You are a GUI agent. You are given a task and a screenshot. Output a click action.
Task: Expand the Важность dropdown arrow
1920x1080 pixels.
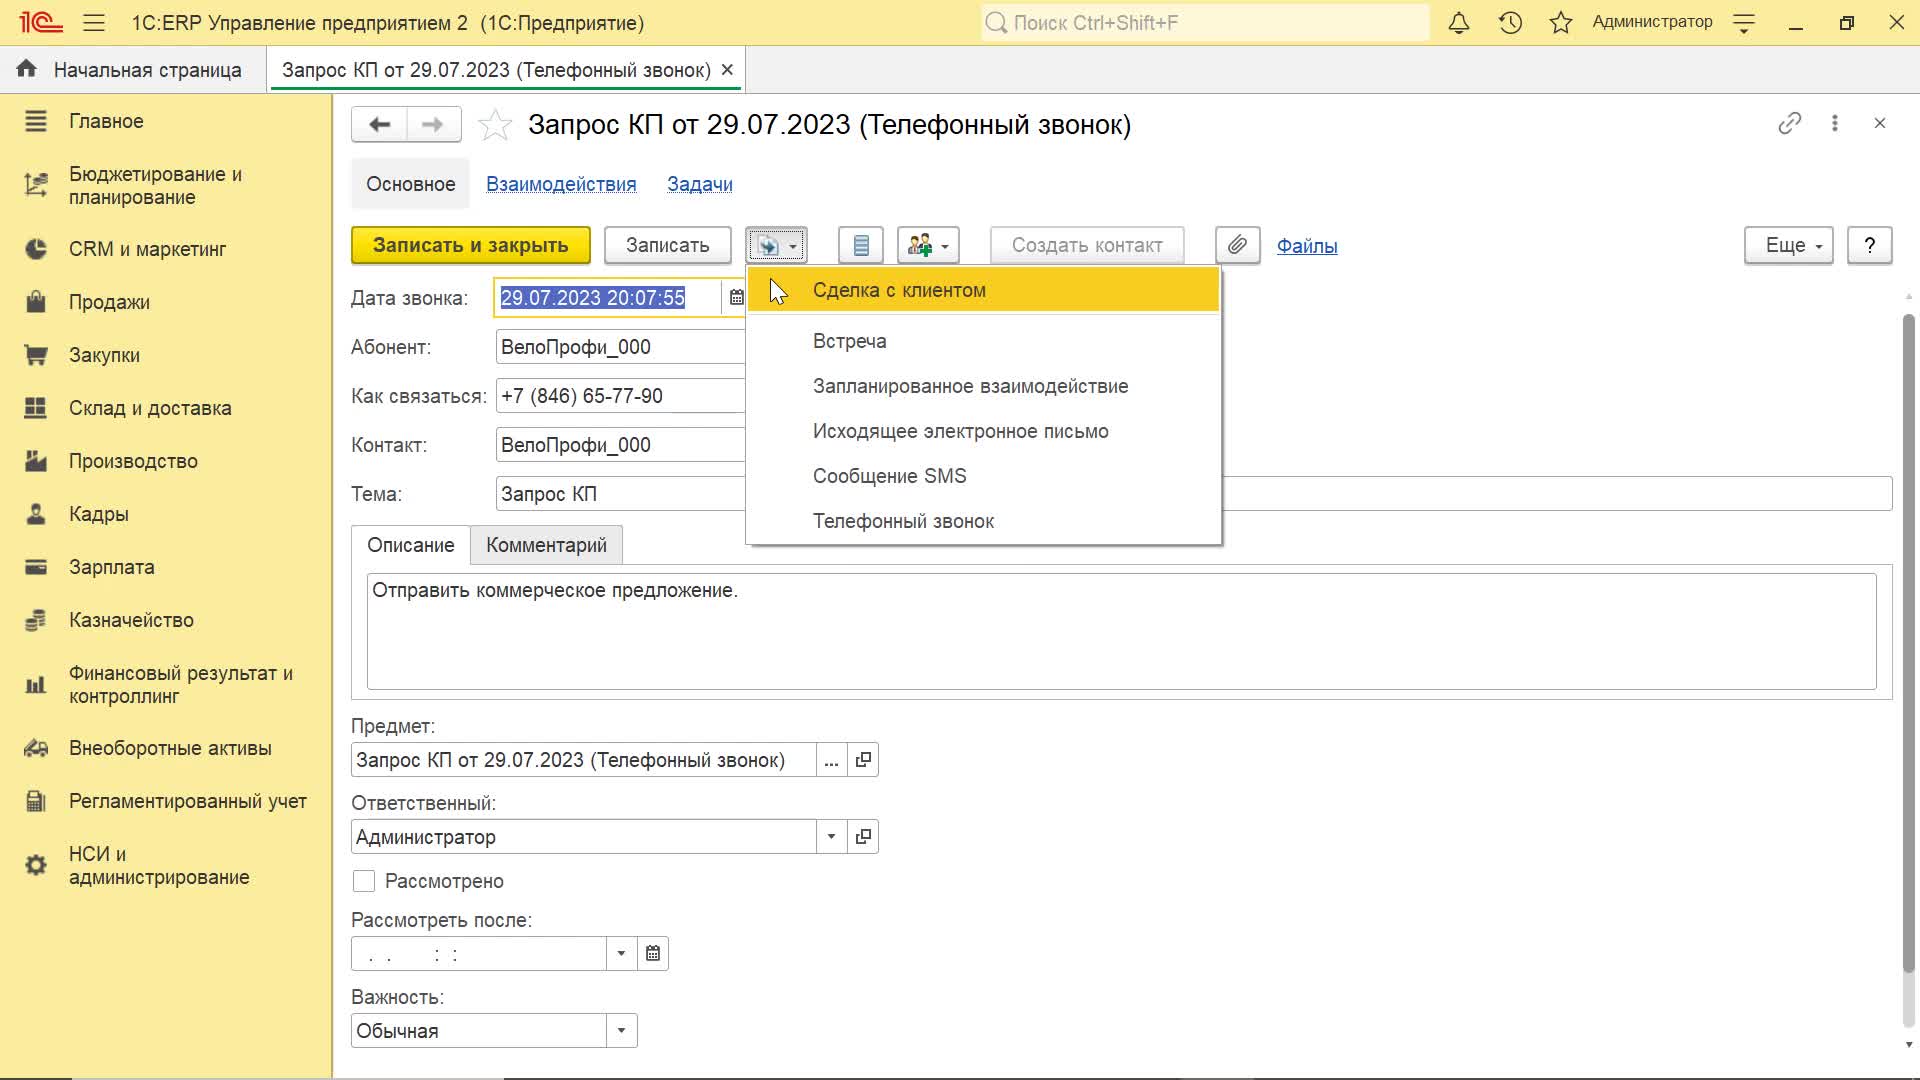click(621, 1031)
